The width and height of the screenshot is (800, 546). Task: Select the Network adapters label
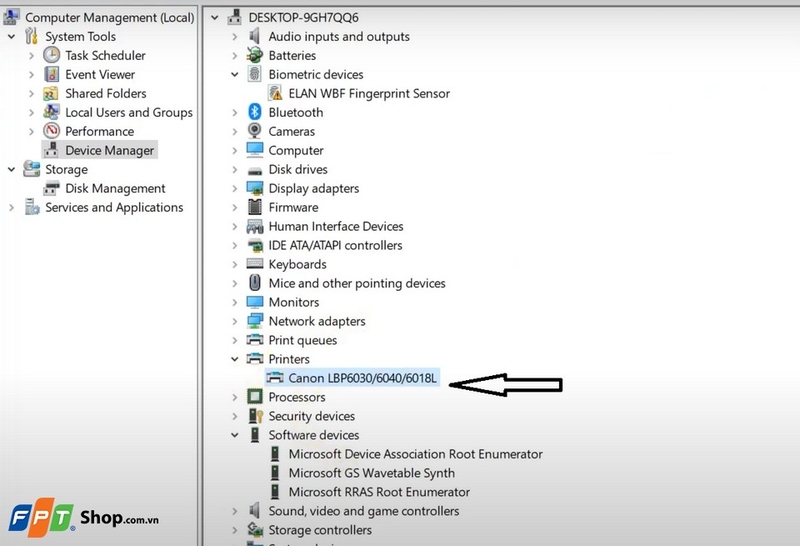[x=317, y=321]
